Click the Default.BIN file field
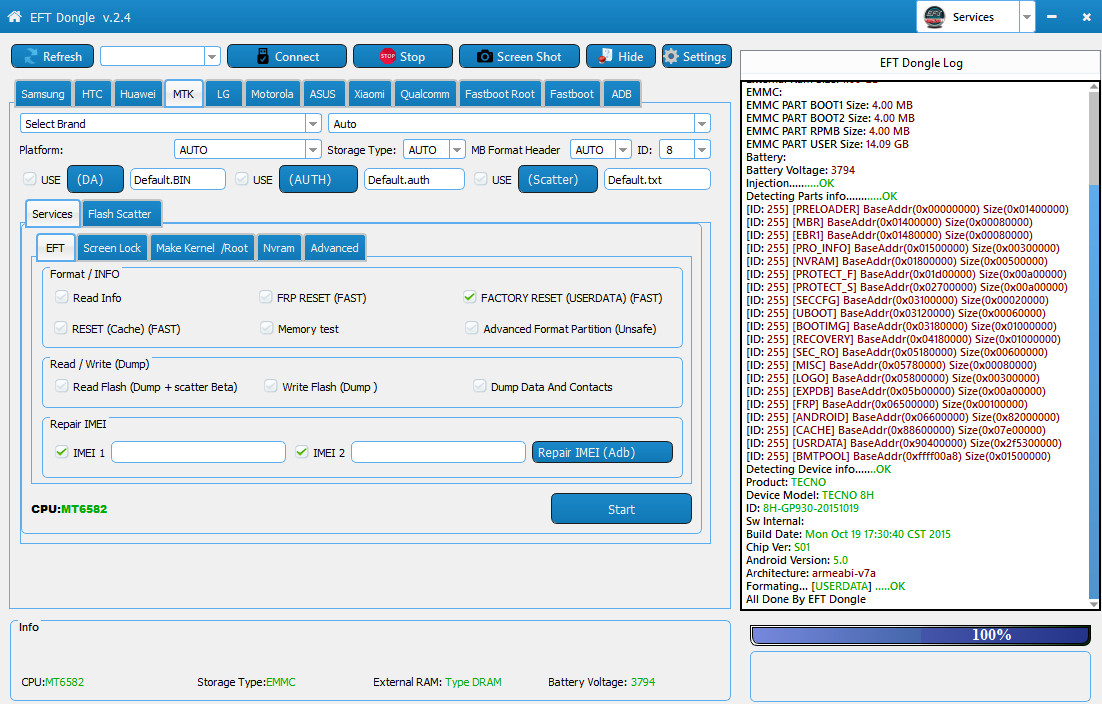The image size is (1102, 704). click(178, 179)
